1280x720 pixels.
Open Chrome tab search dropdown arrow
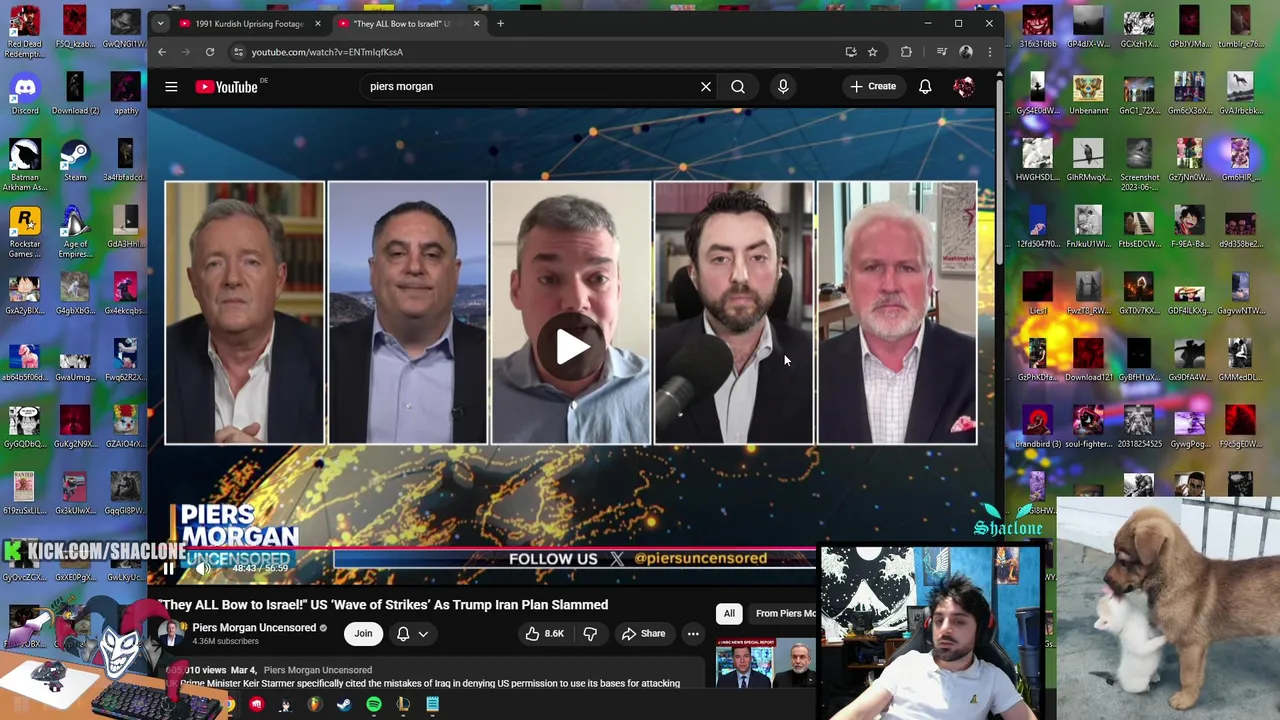161,23
